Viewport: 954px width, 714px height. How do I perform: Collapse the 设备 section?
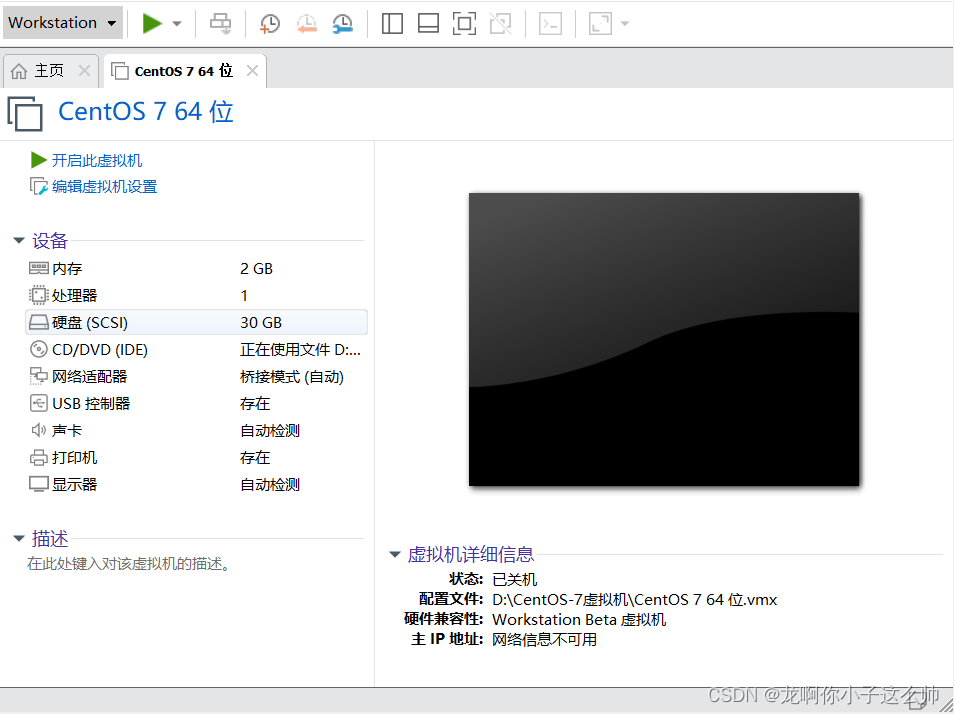(x=19, y=241)
